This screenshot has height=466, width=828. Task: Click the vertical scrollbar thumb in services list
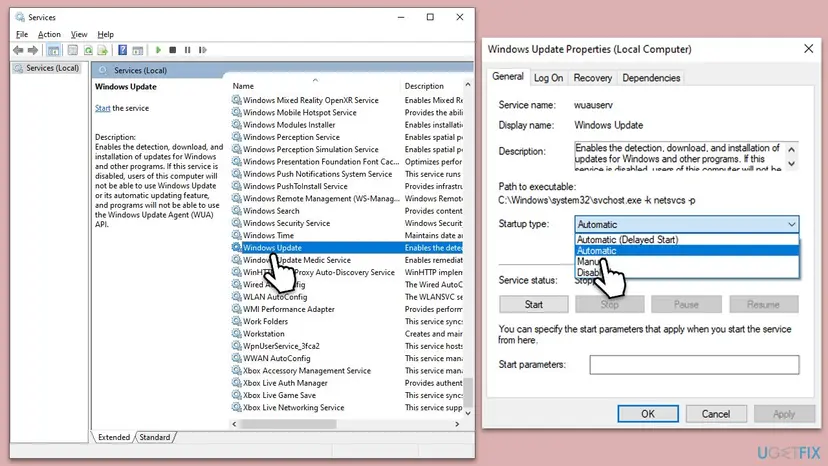467,393
